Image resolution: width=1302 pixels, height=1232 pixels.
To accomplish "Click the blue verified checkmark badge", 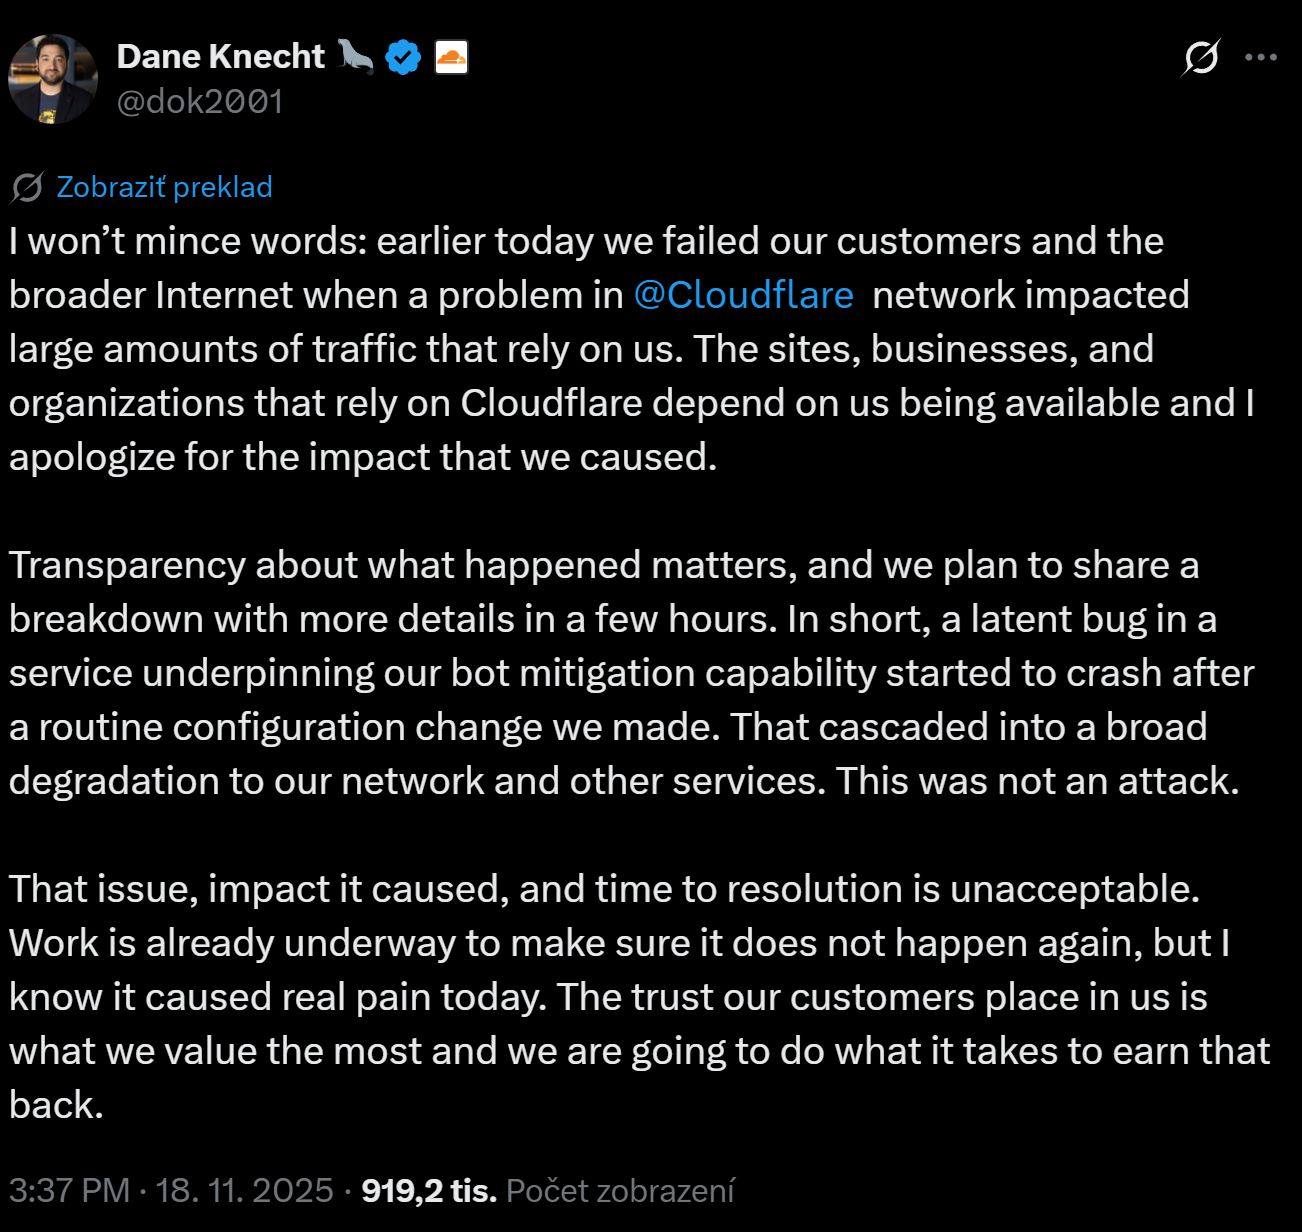I will 403,57.
